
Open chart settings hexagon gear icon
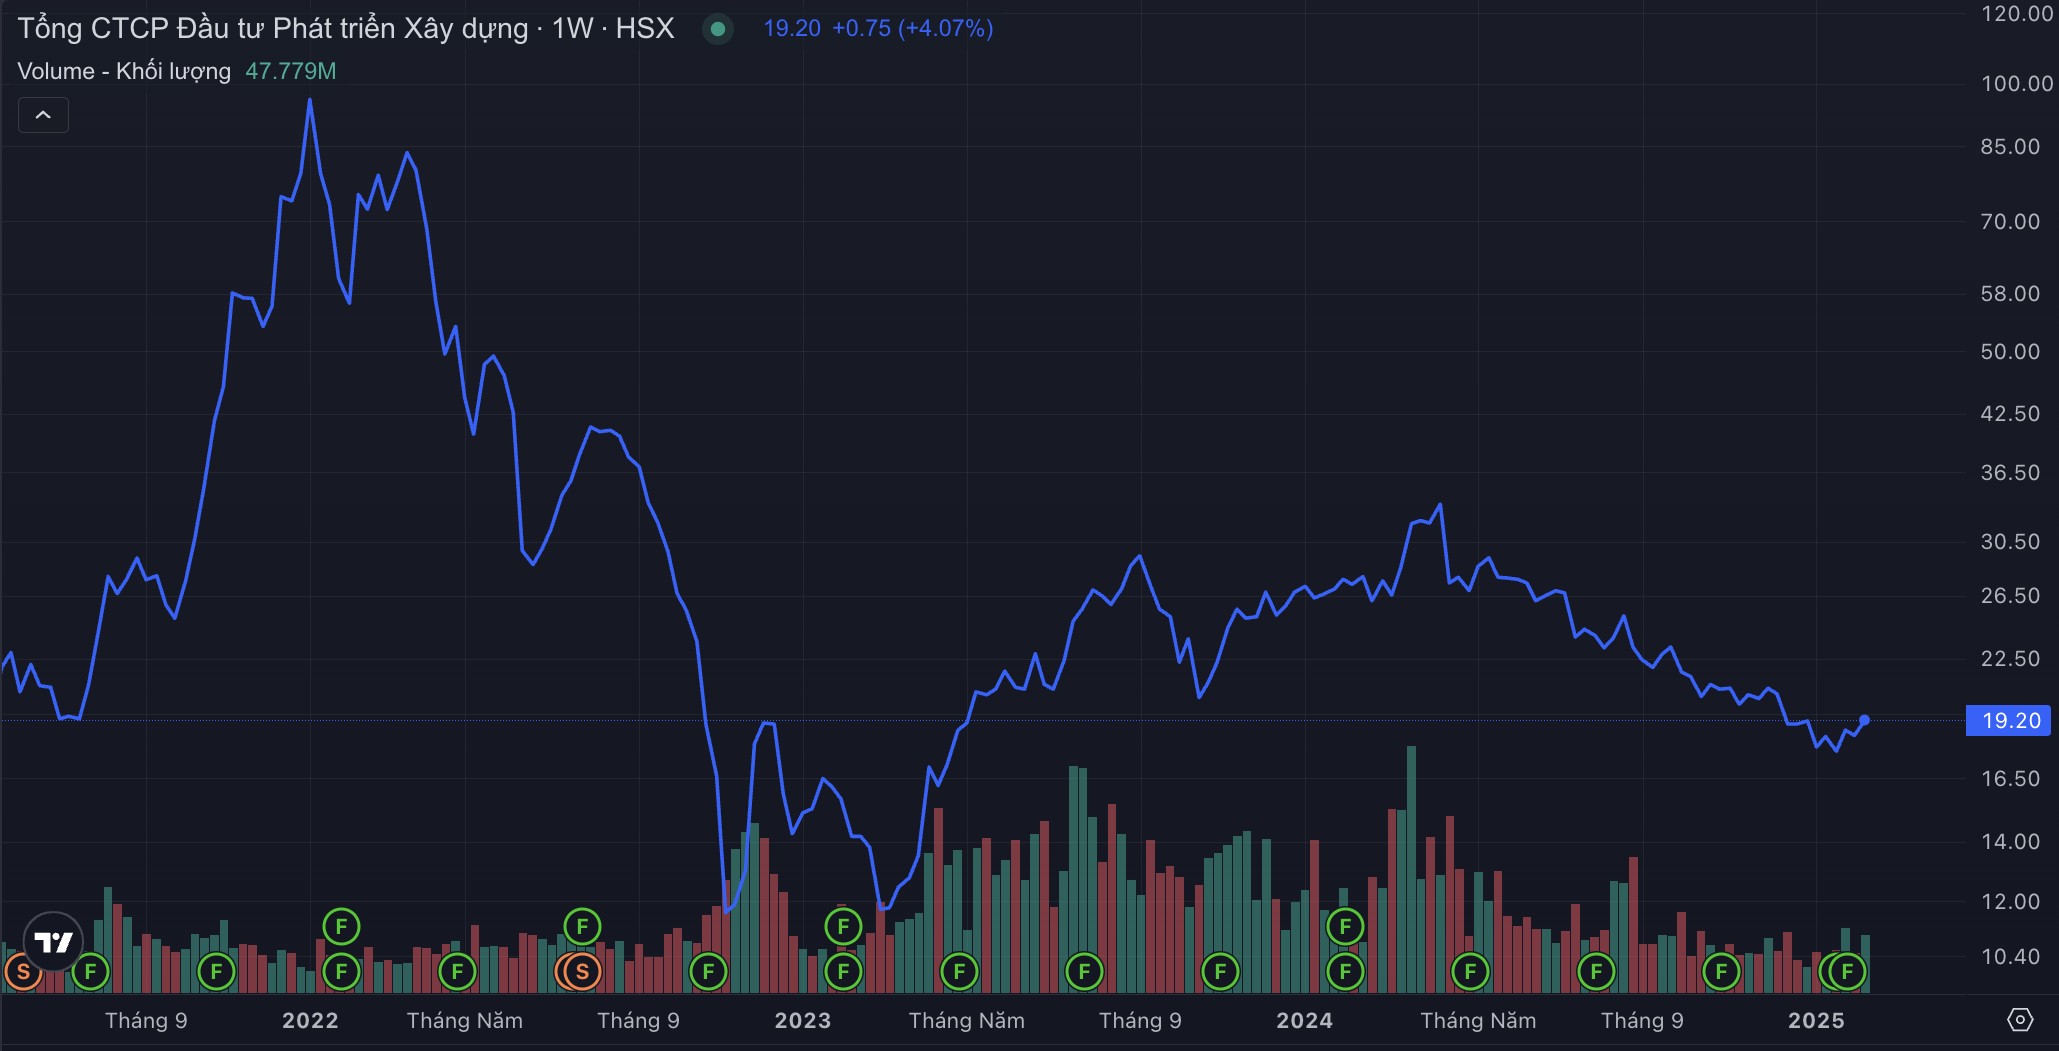pos(2020,1019)
